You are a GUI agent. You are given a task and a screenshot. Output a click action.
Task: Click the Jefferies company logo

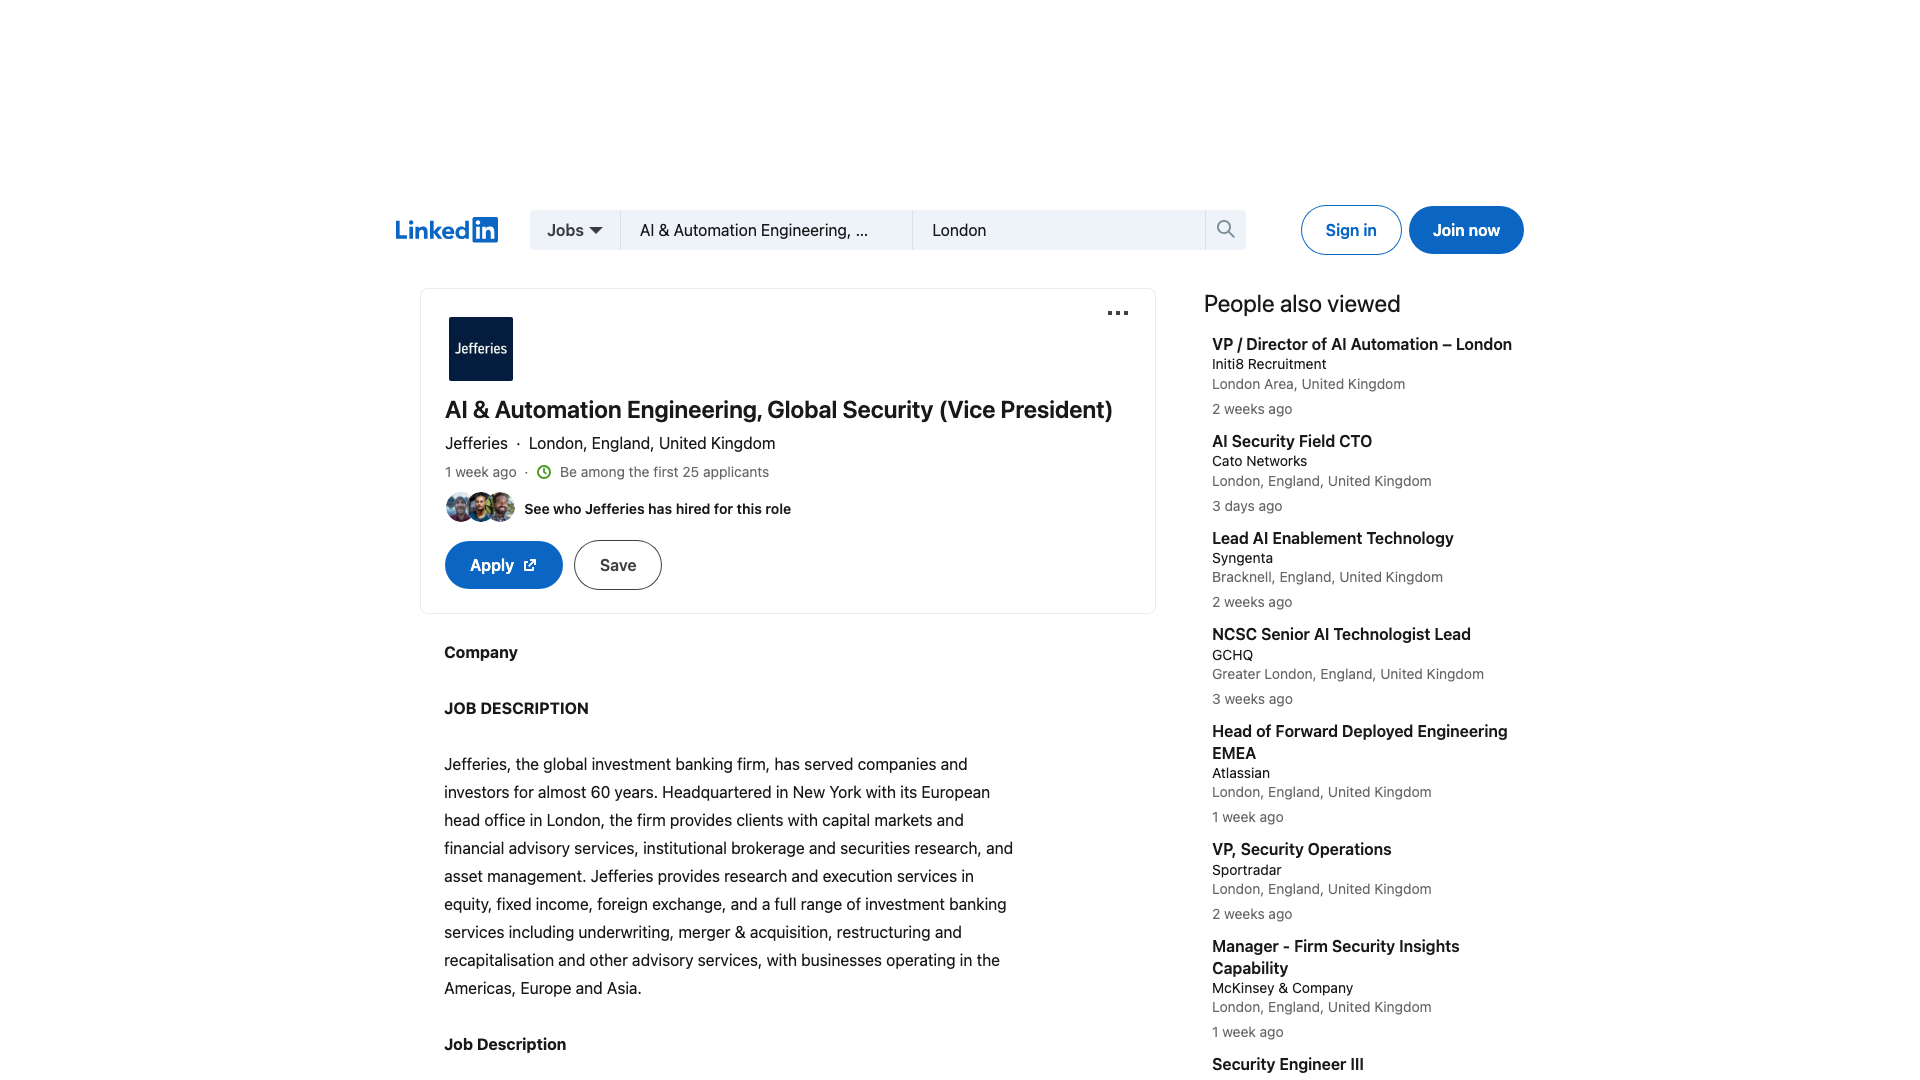(481, 349)
